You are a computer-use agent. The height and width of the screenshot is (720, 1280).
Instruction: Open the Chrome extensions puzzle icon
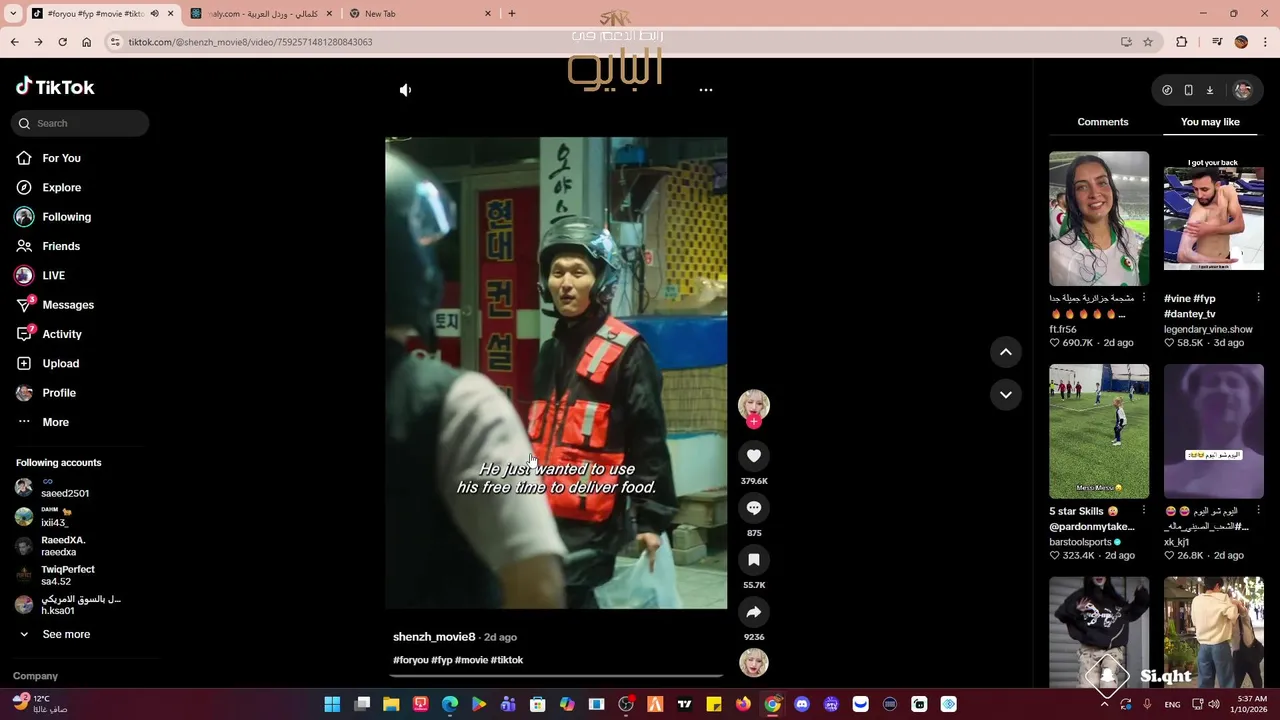1182,42
